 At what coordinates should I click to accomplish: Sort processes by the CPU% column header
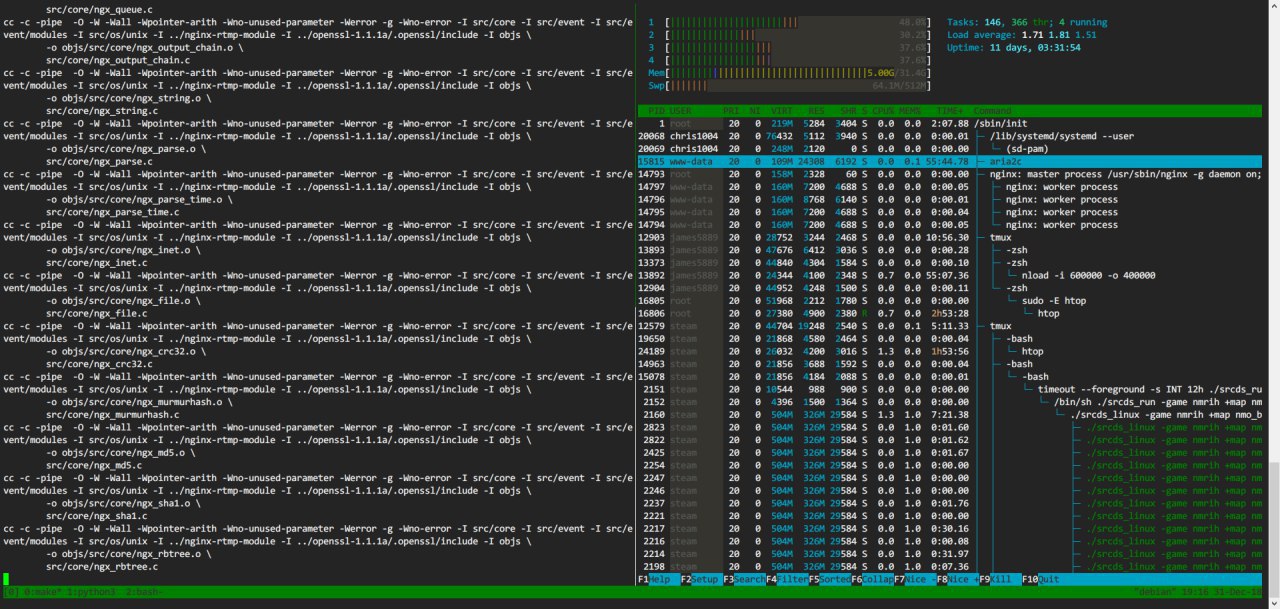point(881,110)
